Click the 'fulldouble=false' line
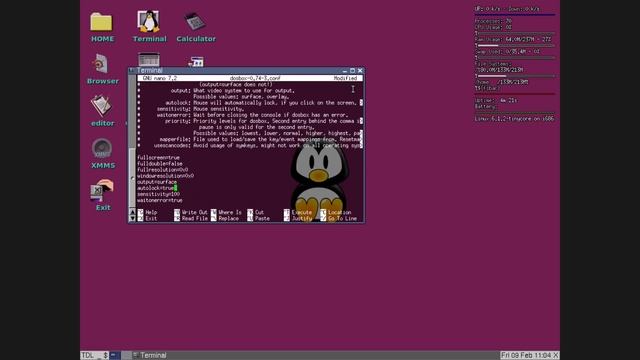 coord(160,164)
